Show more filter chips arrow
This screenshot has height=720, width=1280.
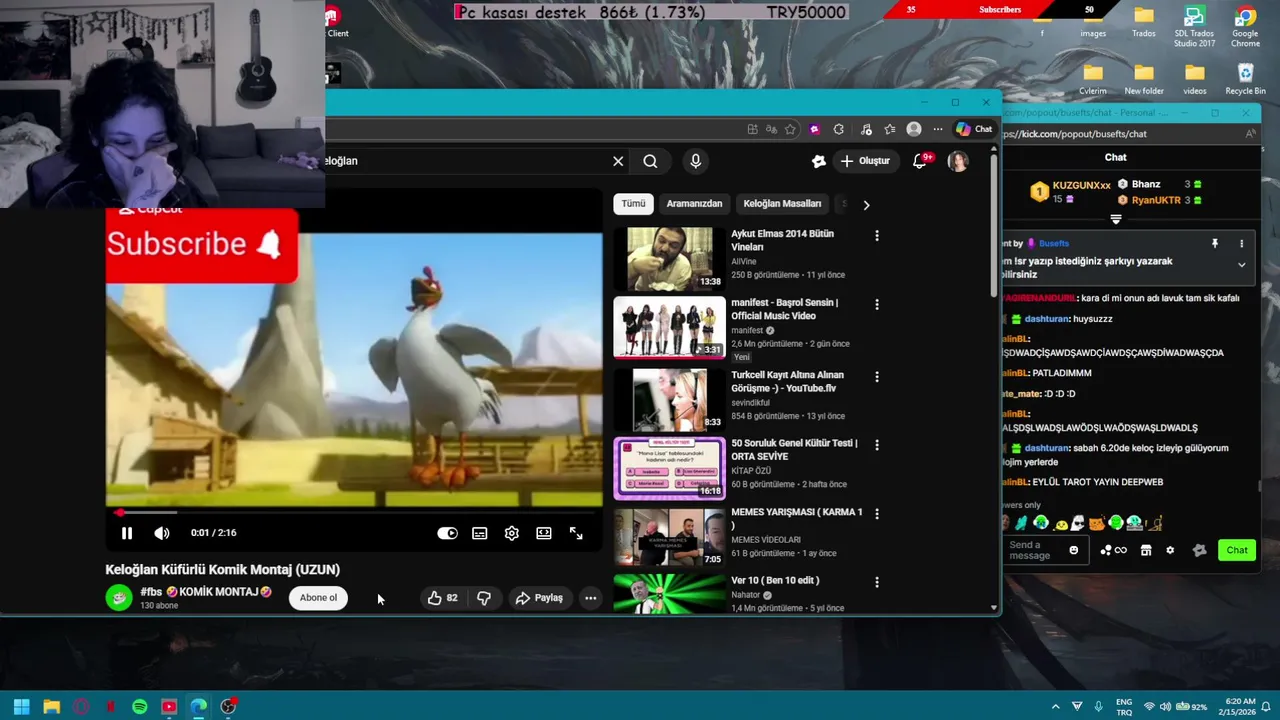point(866,205)
